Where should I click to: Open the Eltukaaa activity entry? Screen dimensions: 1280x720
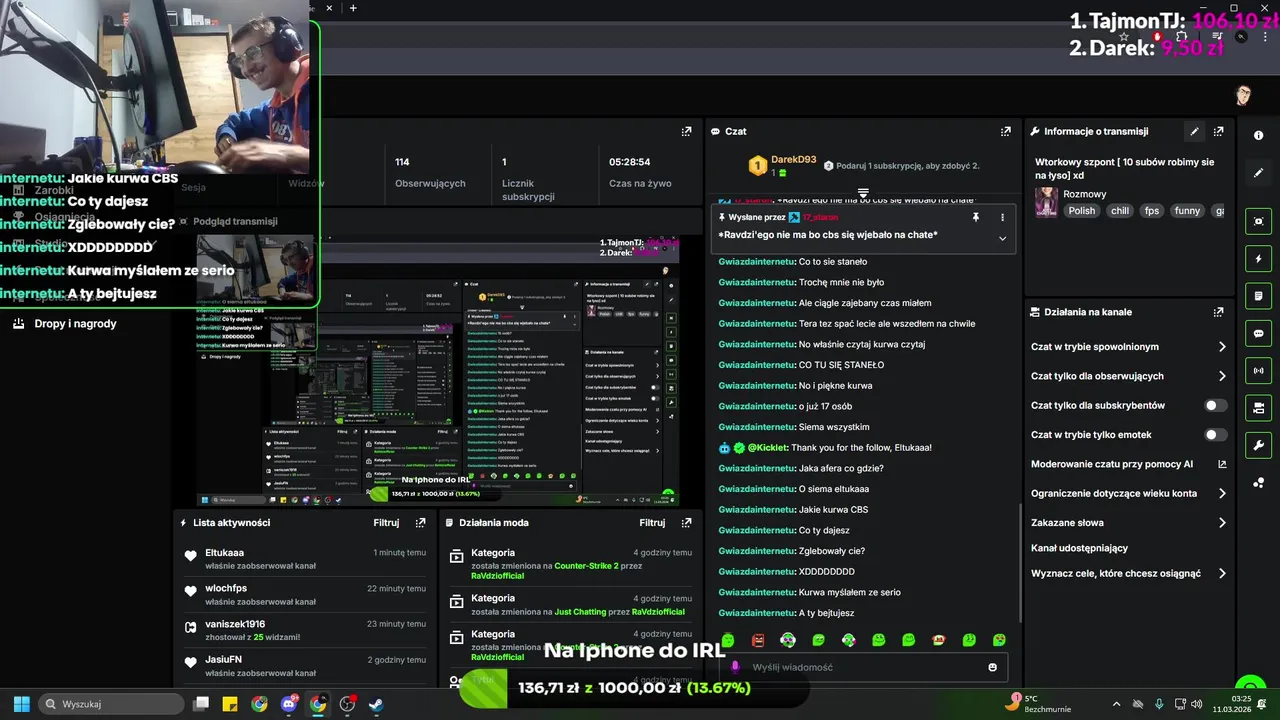(x=305, y=559)
